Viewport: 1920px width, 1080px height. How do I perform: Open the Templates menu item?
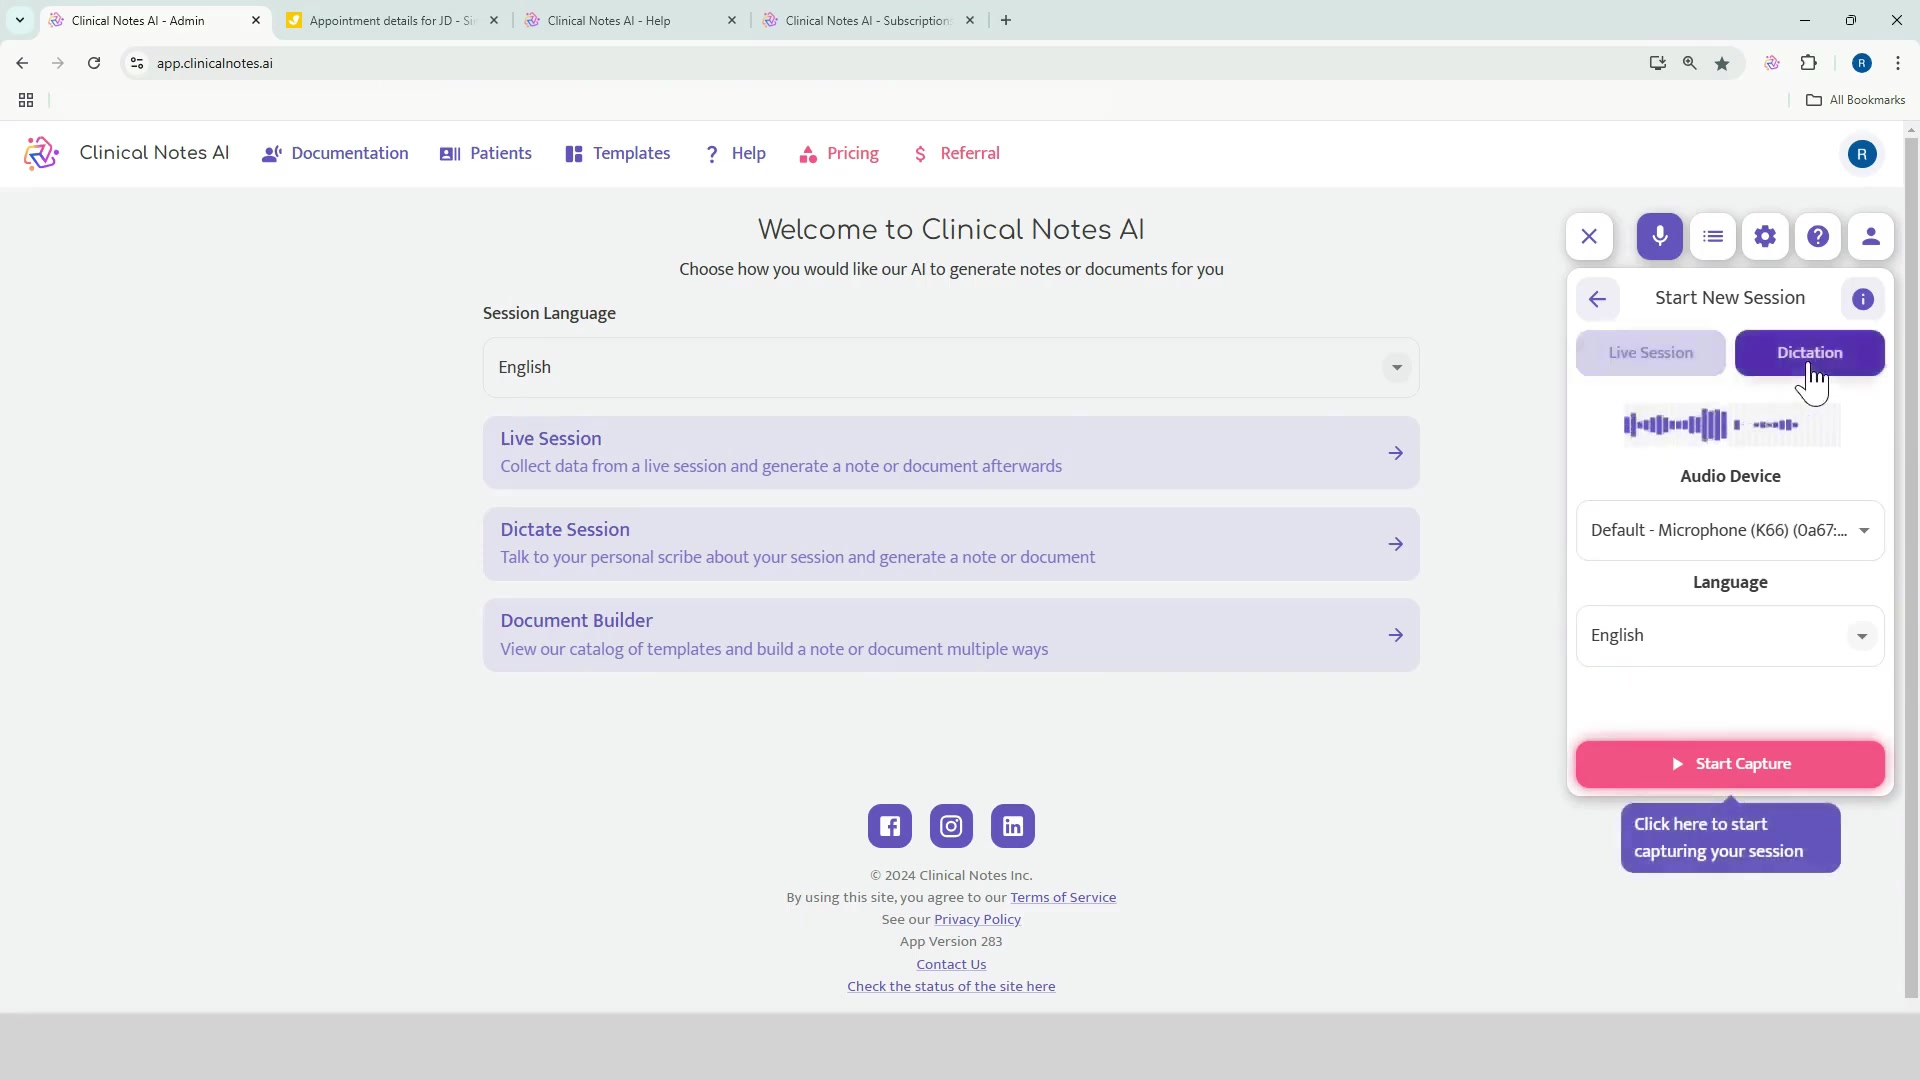coord(618,154)
